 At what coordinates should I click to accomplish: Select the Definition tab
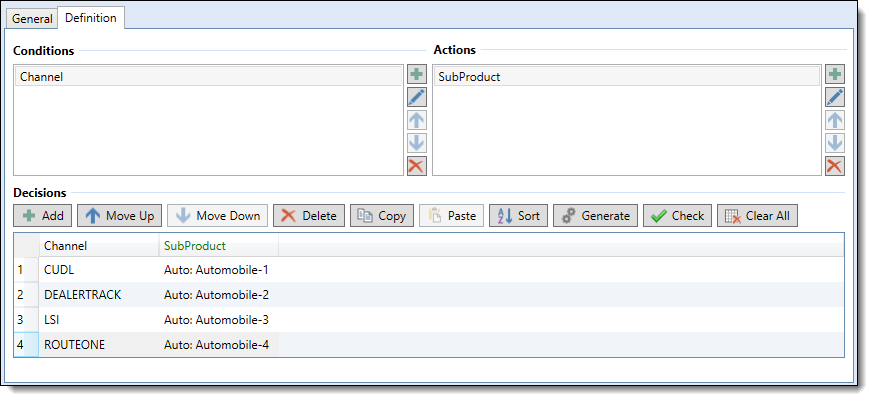pyautogui.click(x=91, y=17)
